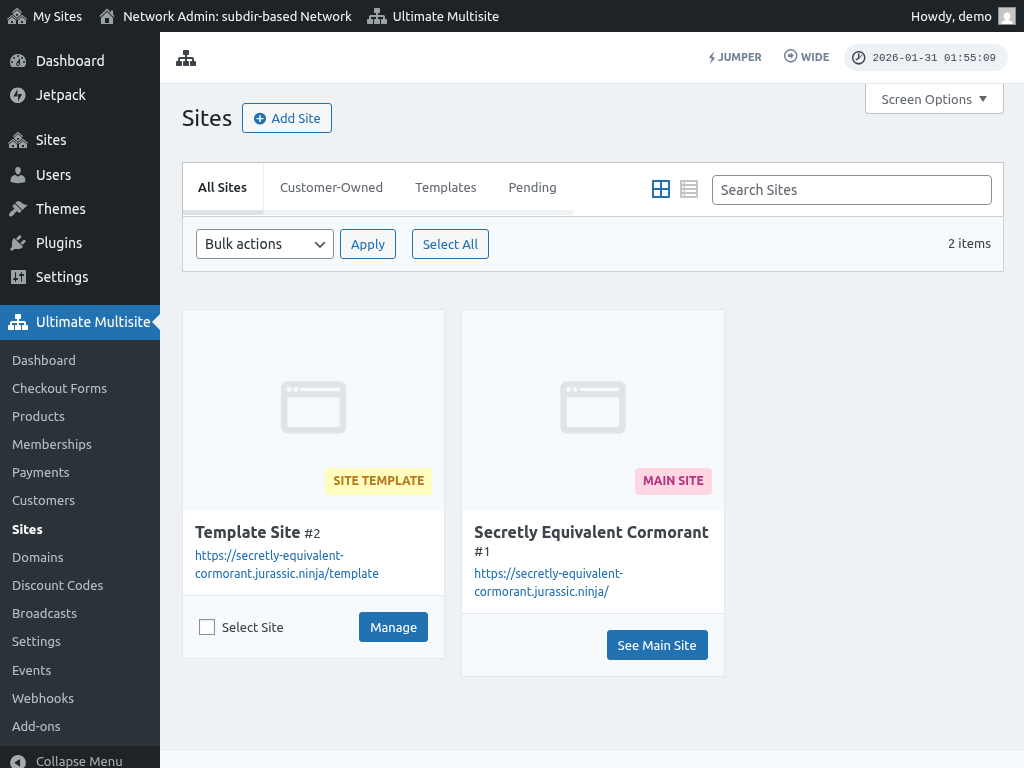
Task: Click the Secretly Equivalent Cormorant title
Action: tap(591, 532)
